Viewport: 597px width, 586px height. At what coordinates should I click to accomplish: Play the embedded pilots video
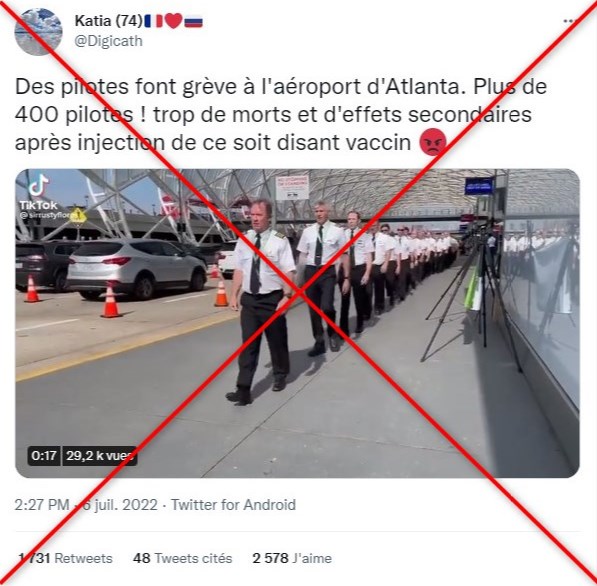(297, 323)
